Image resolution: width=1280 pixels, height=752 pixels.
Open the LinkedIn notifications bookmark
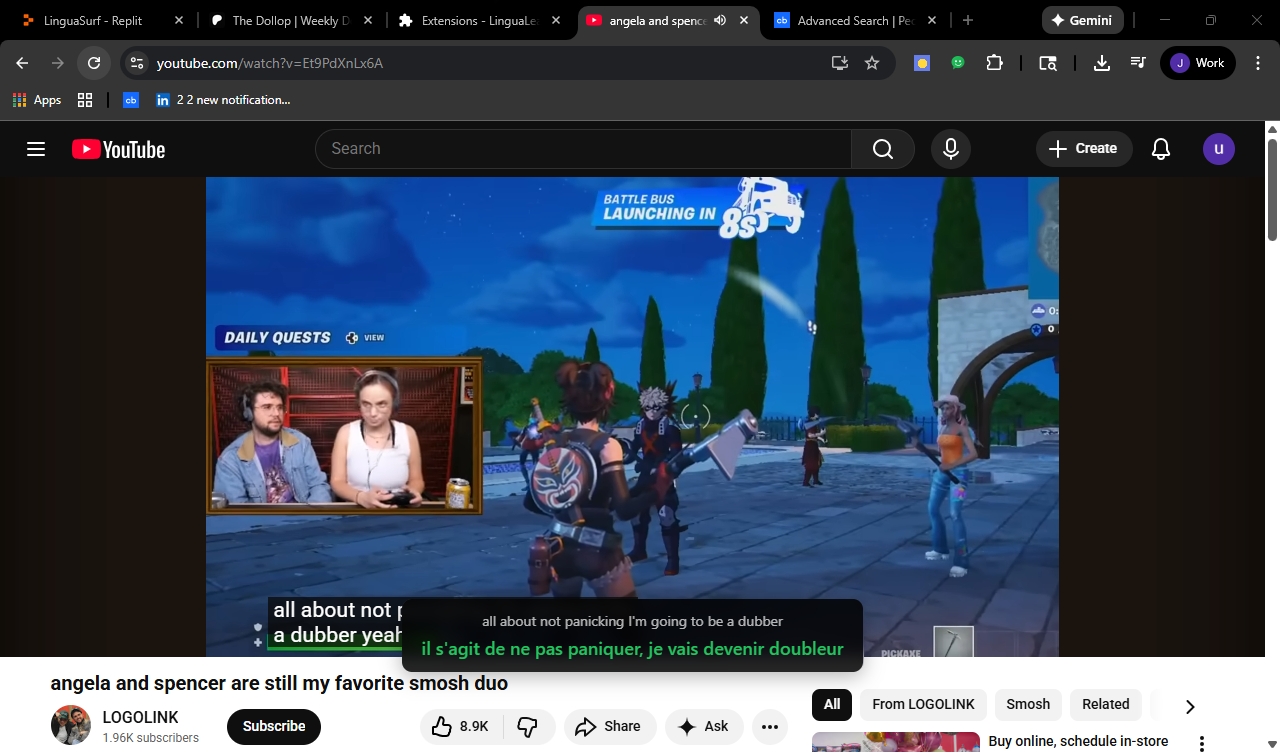pyautogui.click(x=223, y=100)
